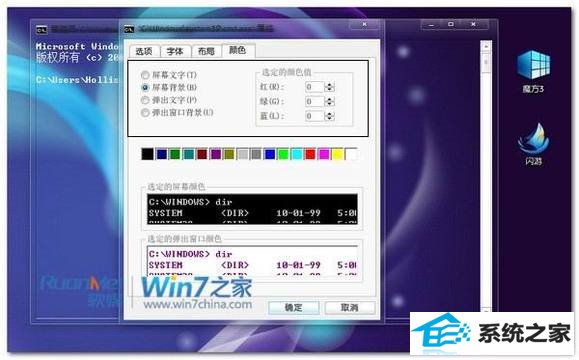Pick the bright red color swatch
Screen dimensions: 579x360
point(311,154)
